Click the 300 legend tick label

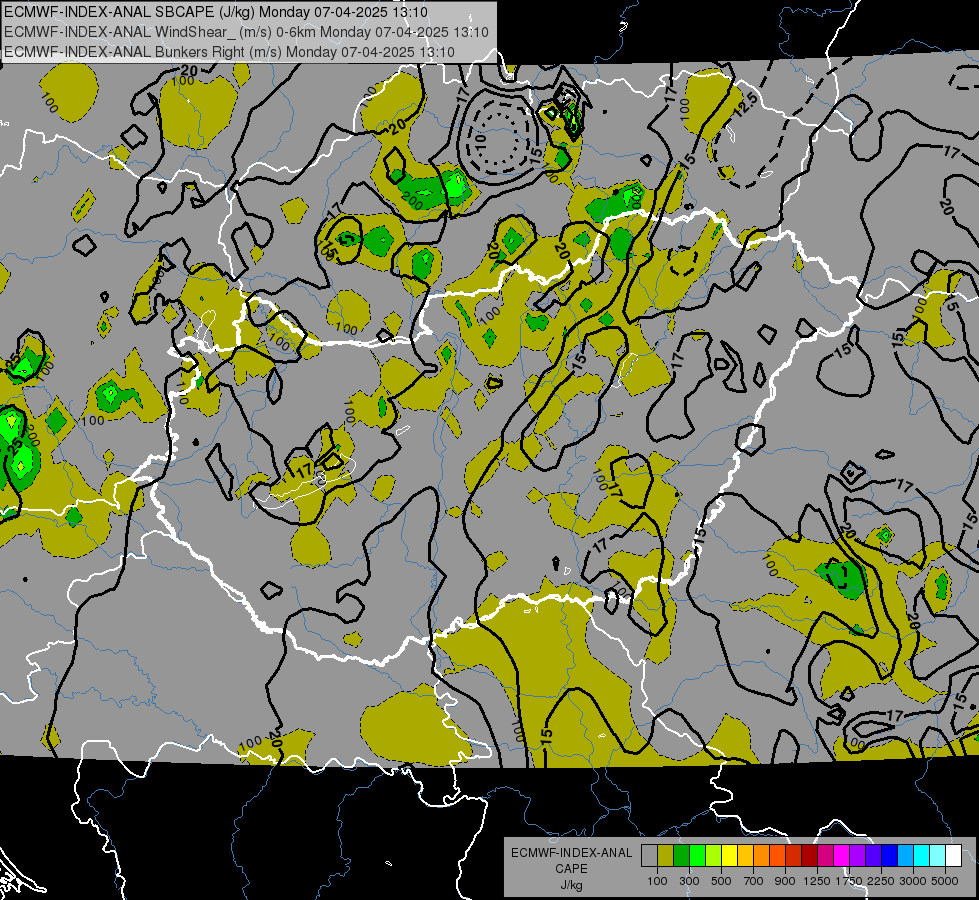689,881
